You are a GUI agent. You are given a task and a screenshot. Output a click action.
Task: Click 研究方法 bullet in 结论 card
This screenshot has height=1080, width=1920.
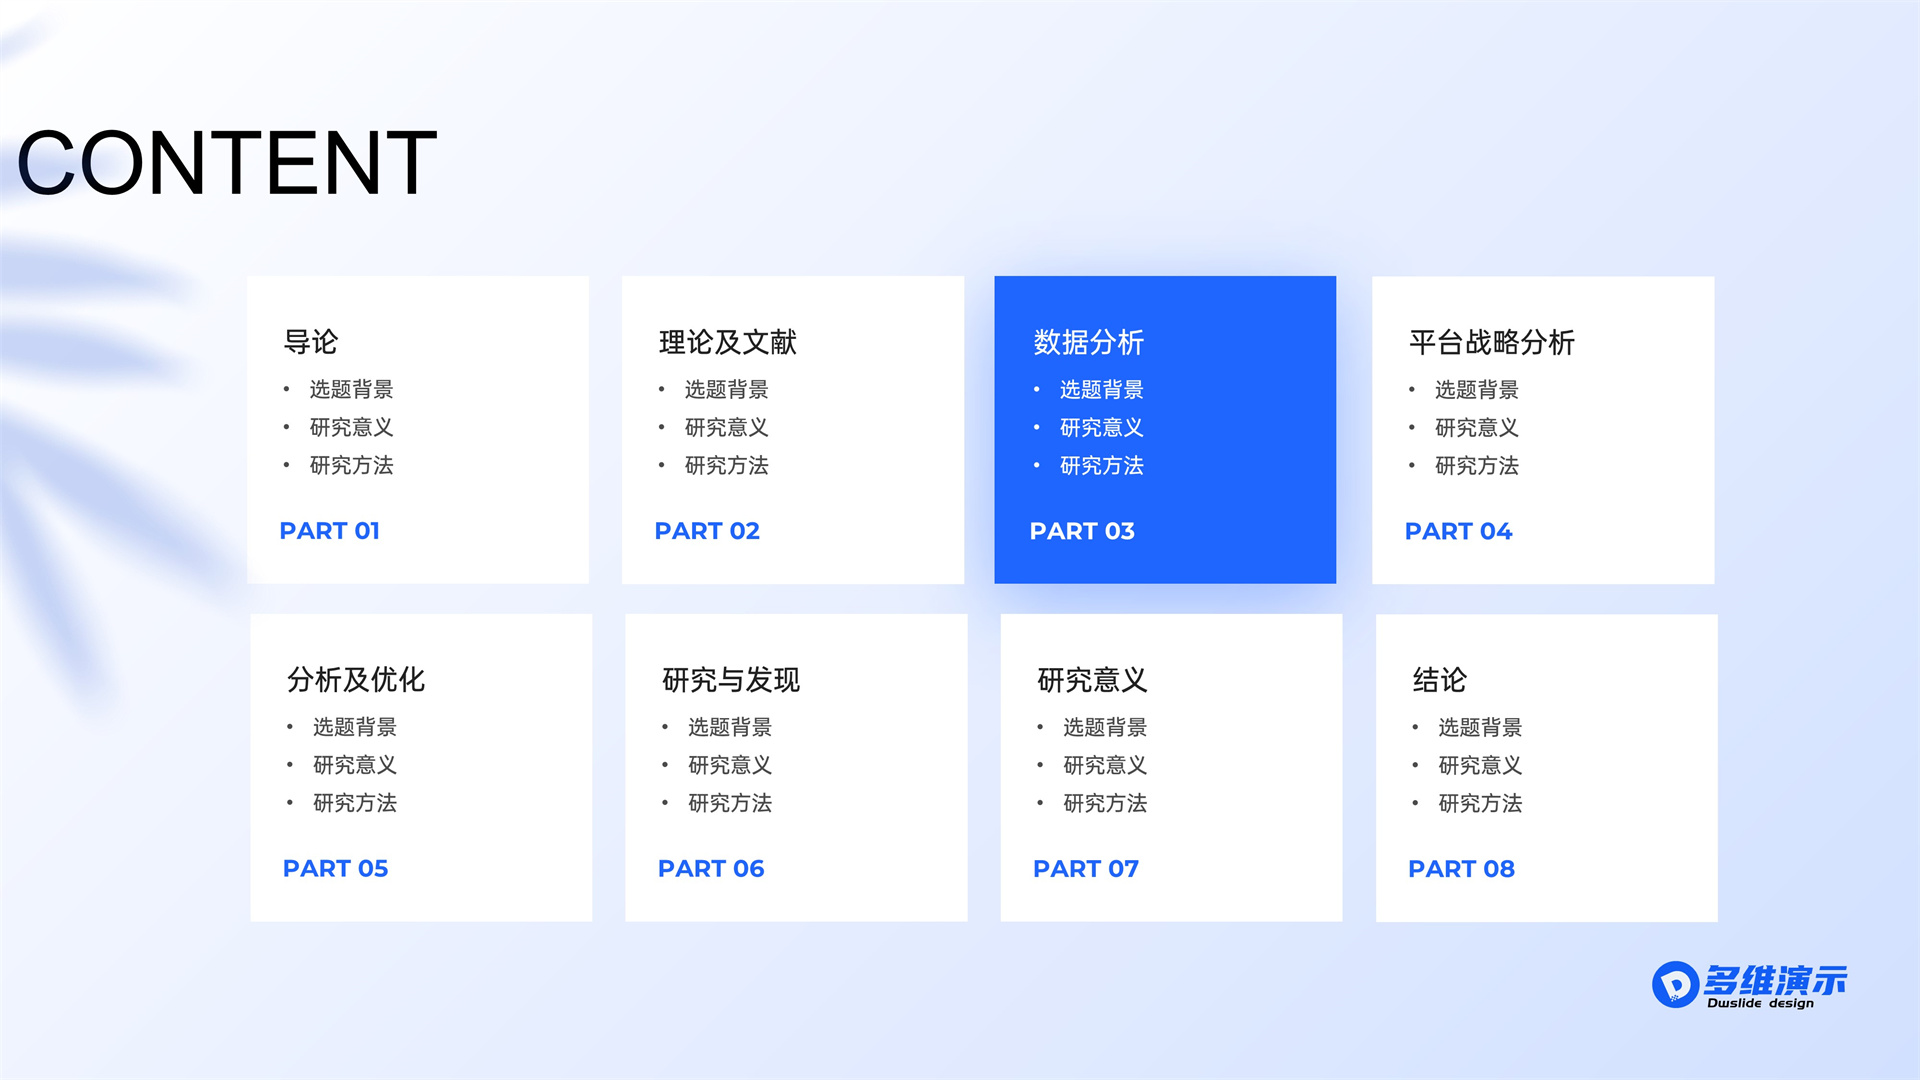[x=1480, y=803]
